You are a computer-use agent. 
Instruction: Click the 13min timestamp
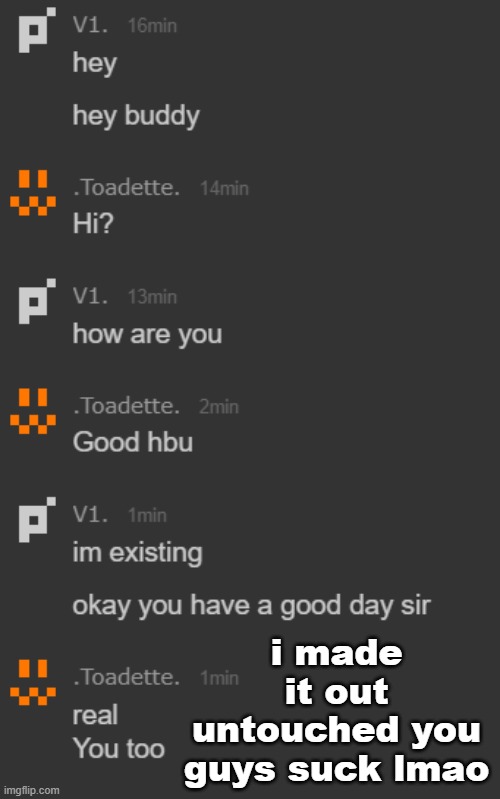click(x=152, y=297)
